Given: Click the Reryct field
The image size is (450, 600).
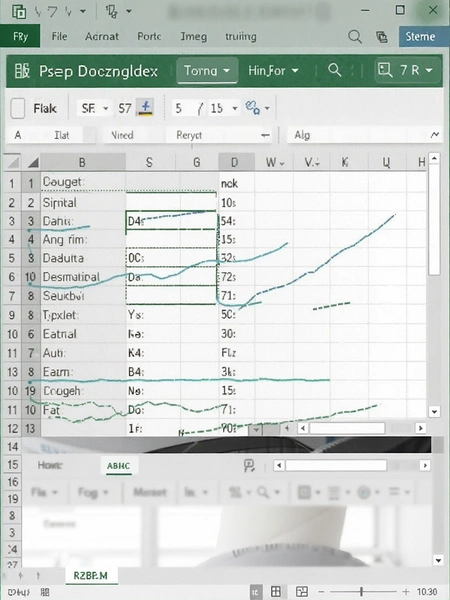Looking at the screenshot, I should 218,135.
